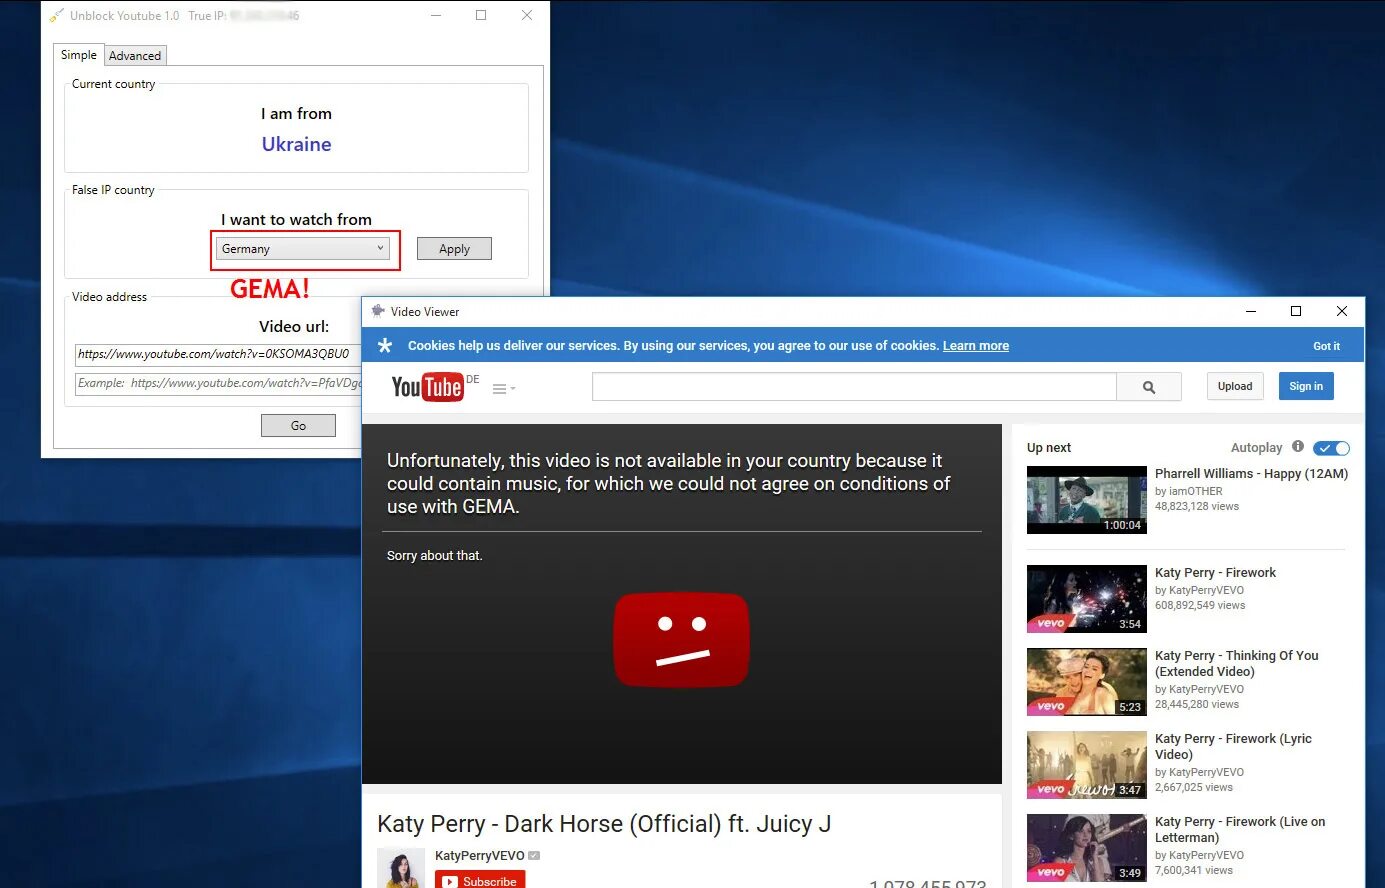Open Katy Perry Firework 3:54 thumbnail
1385x888 pixels.
[x=1087, y=599]
